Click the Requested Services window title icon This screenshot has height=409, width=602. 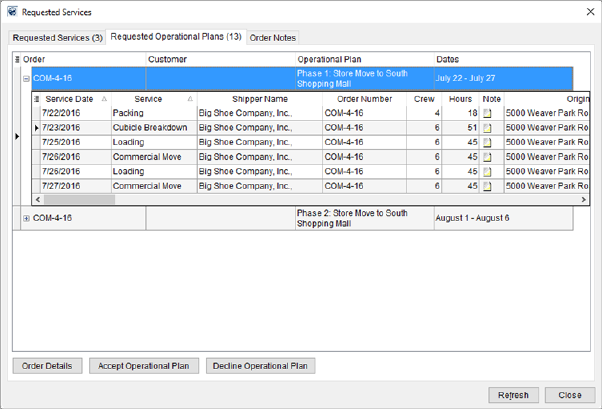click(11, 12)
